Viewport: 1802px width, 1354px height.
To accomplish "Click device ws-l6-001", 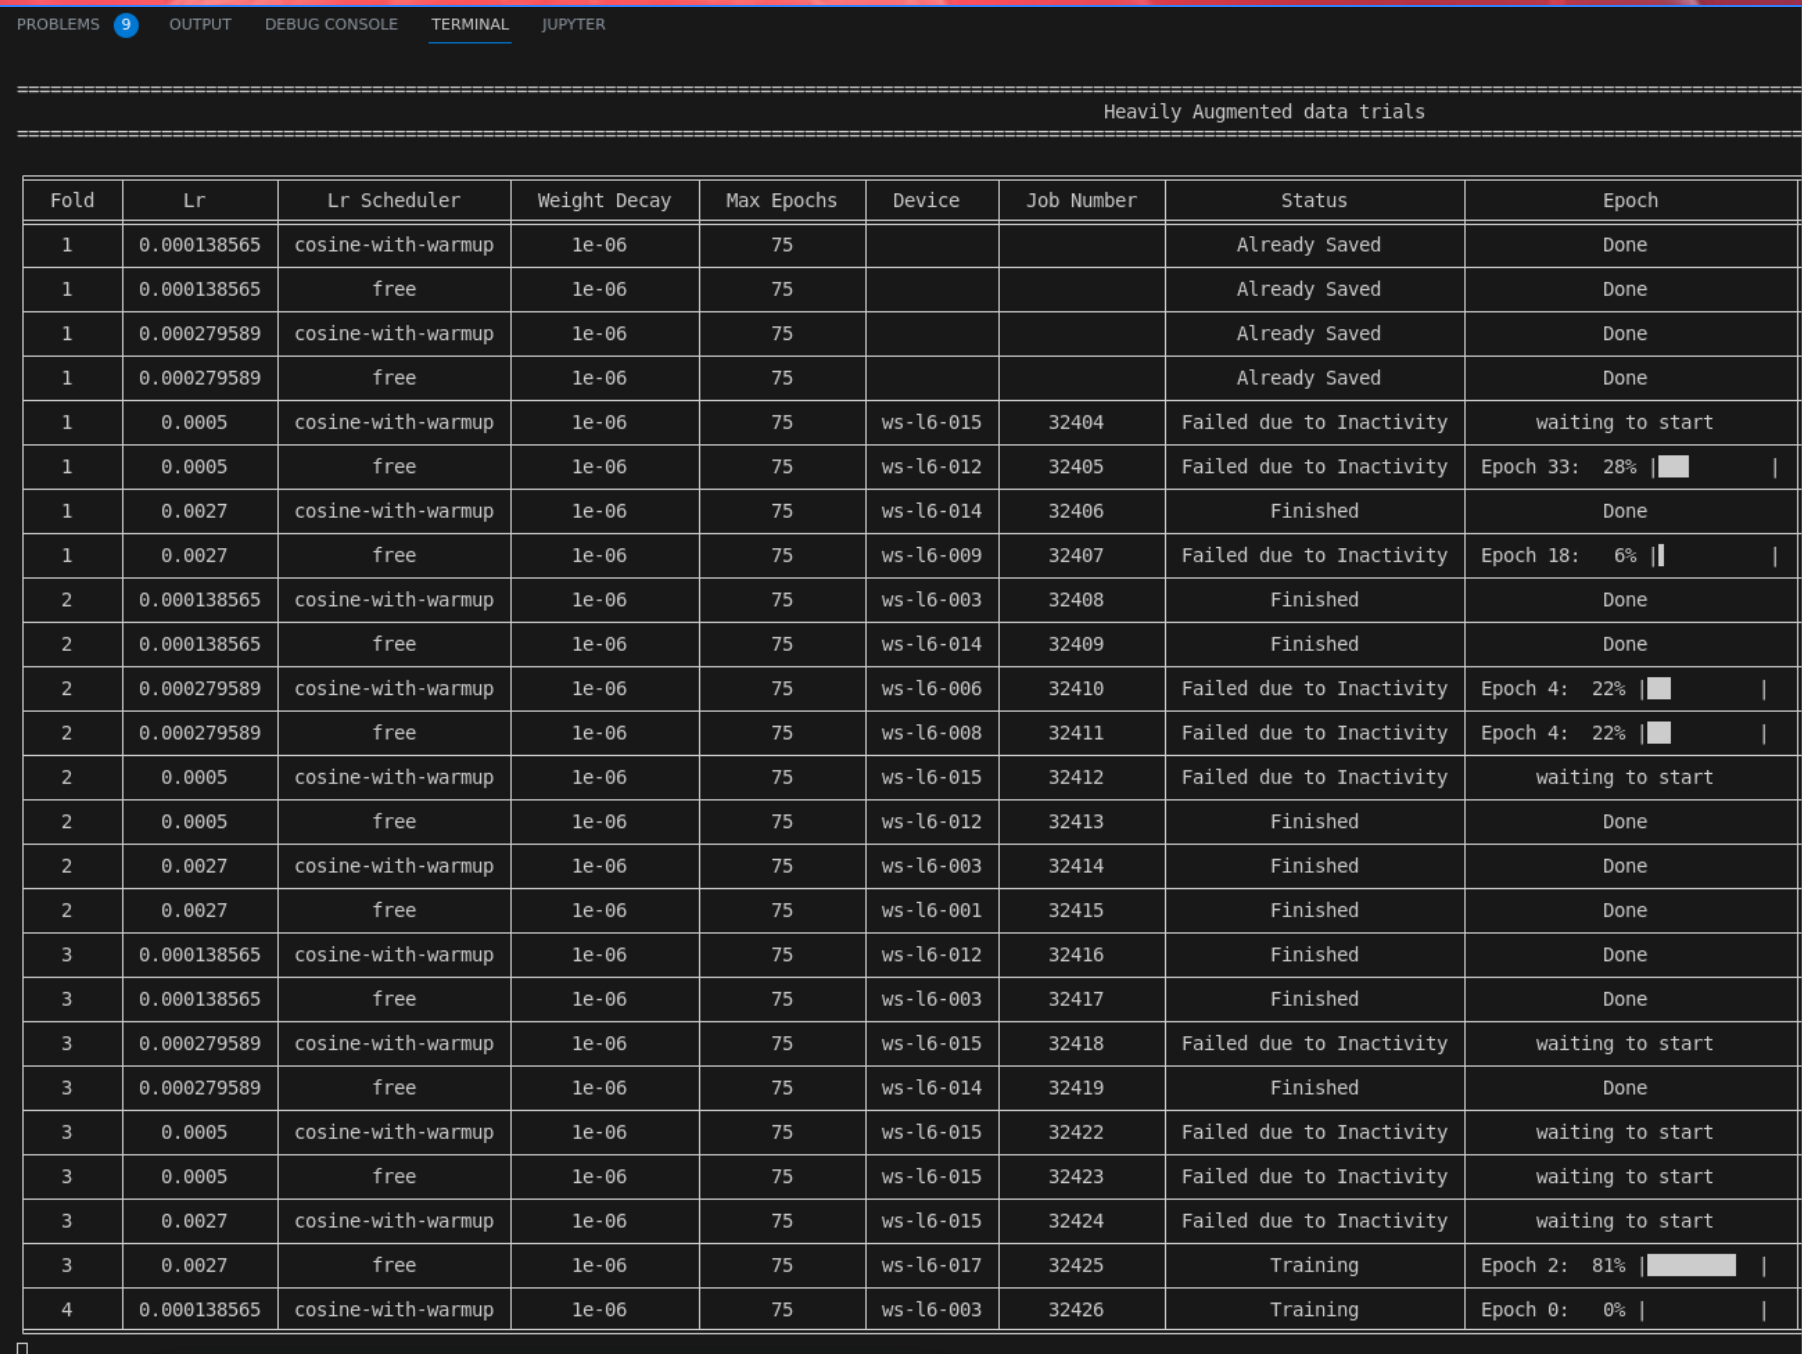I will pyautogui.click(x=931, y=910).
